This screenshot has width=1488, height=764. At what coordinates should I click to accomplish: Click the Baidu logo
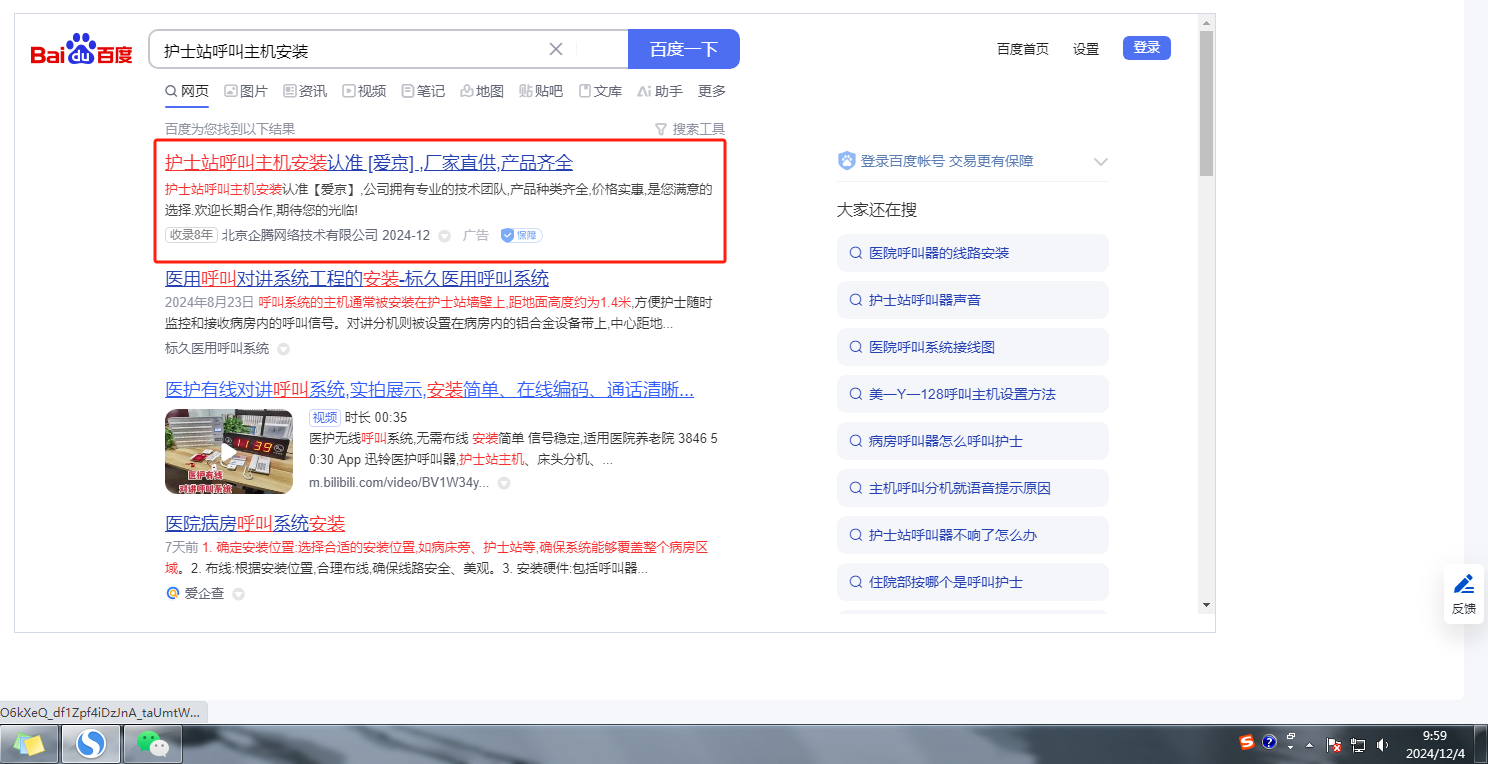click(81, 50)
